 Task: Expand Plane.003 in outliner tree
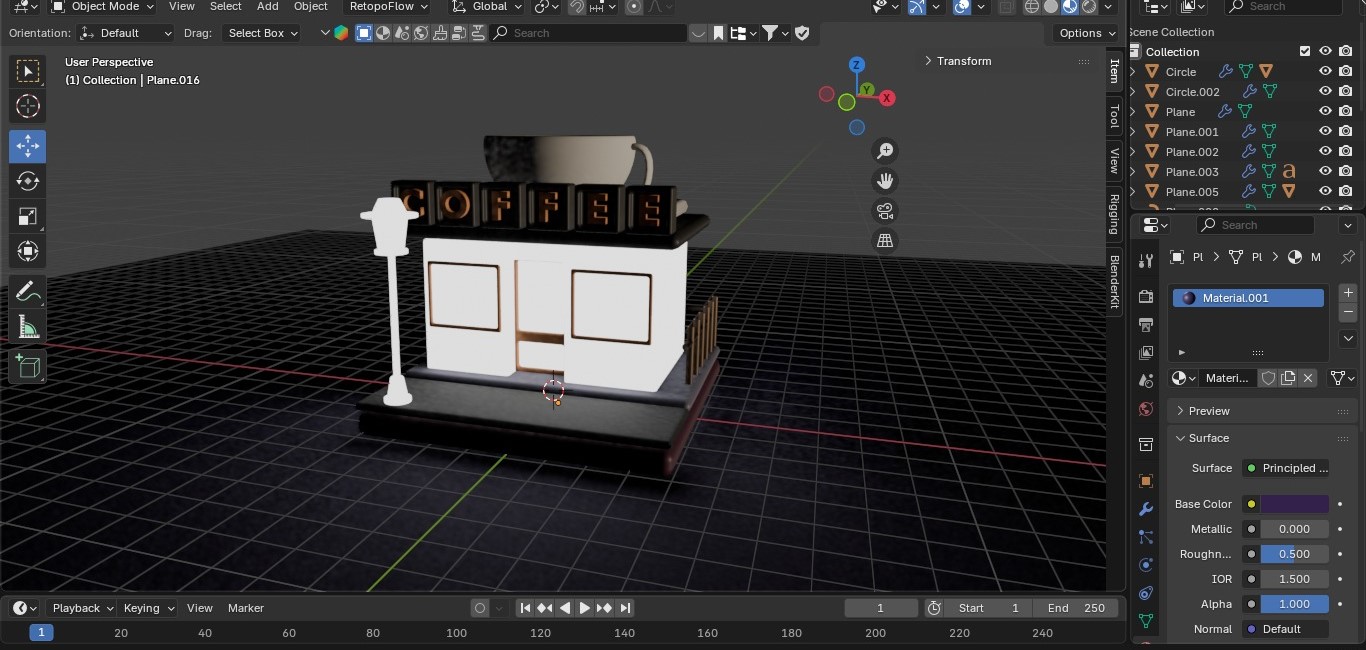pos(1133,172)
